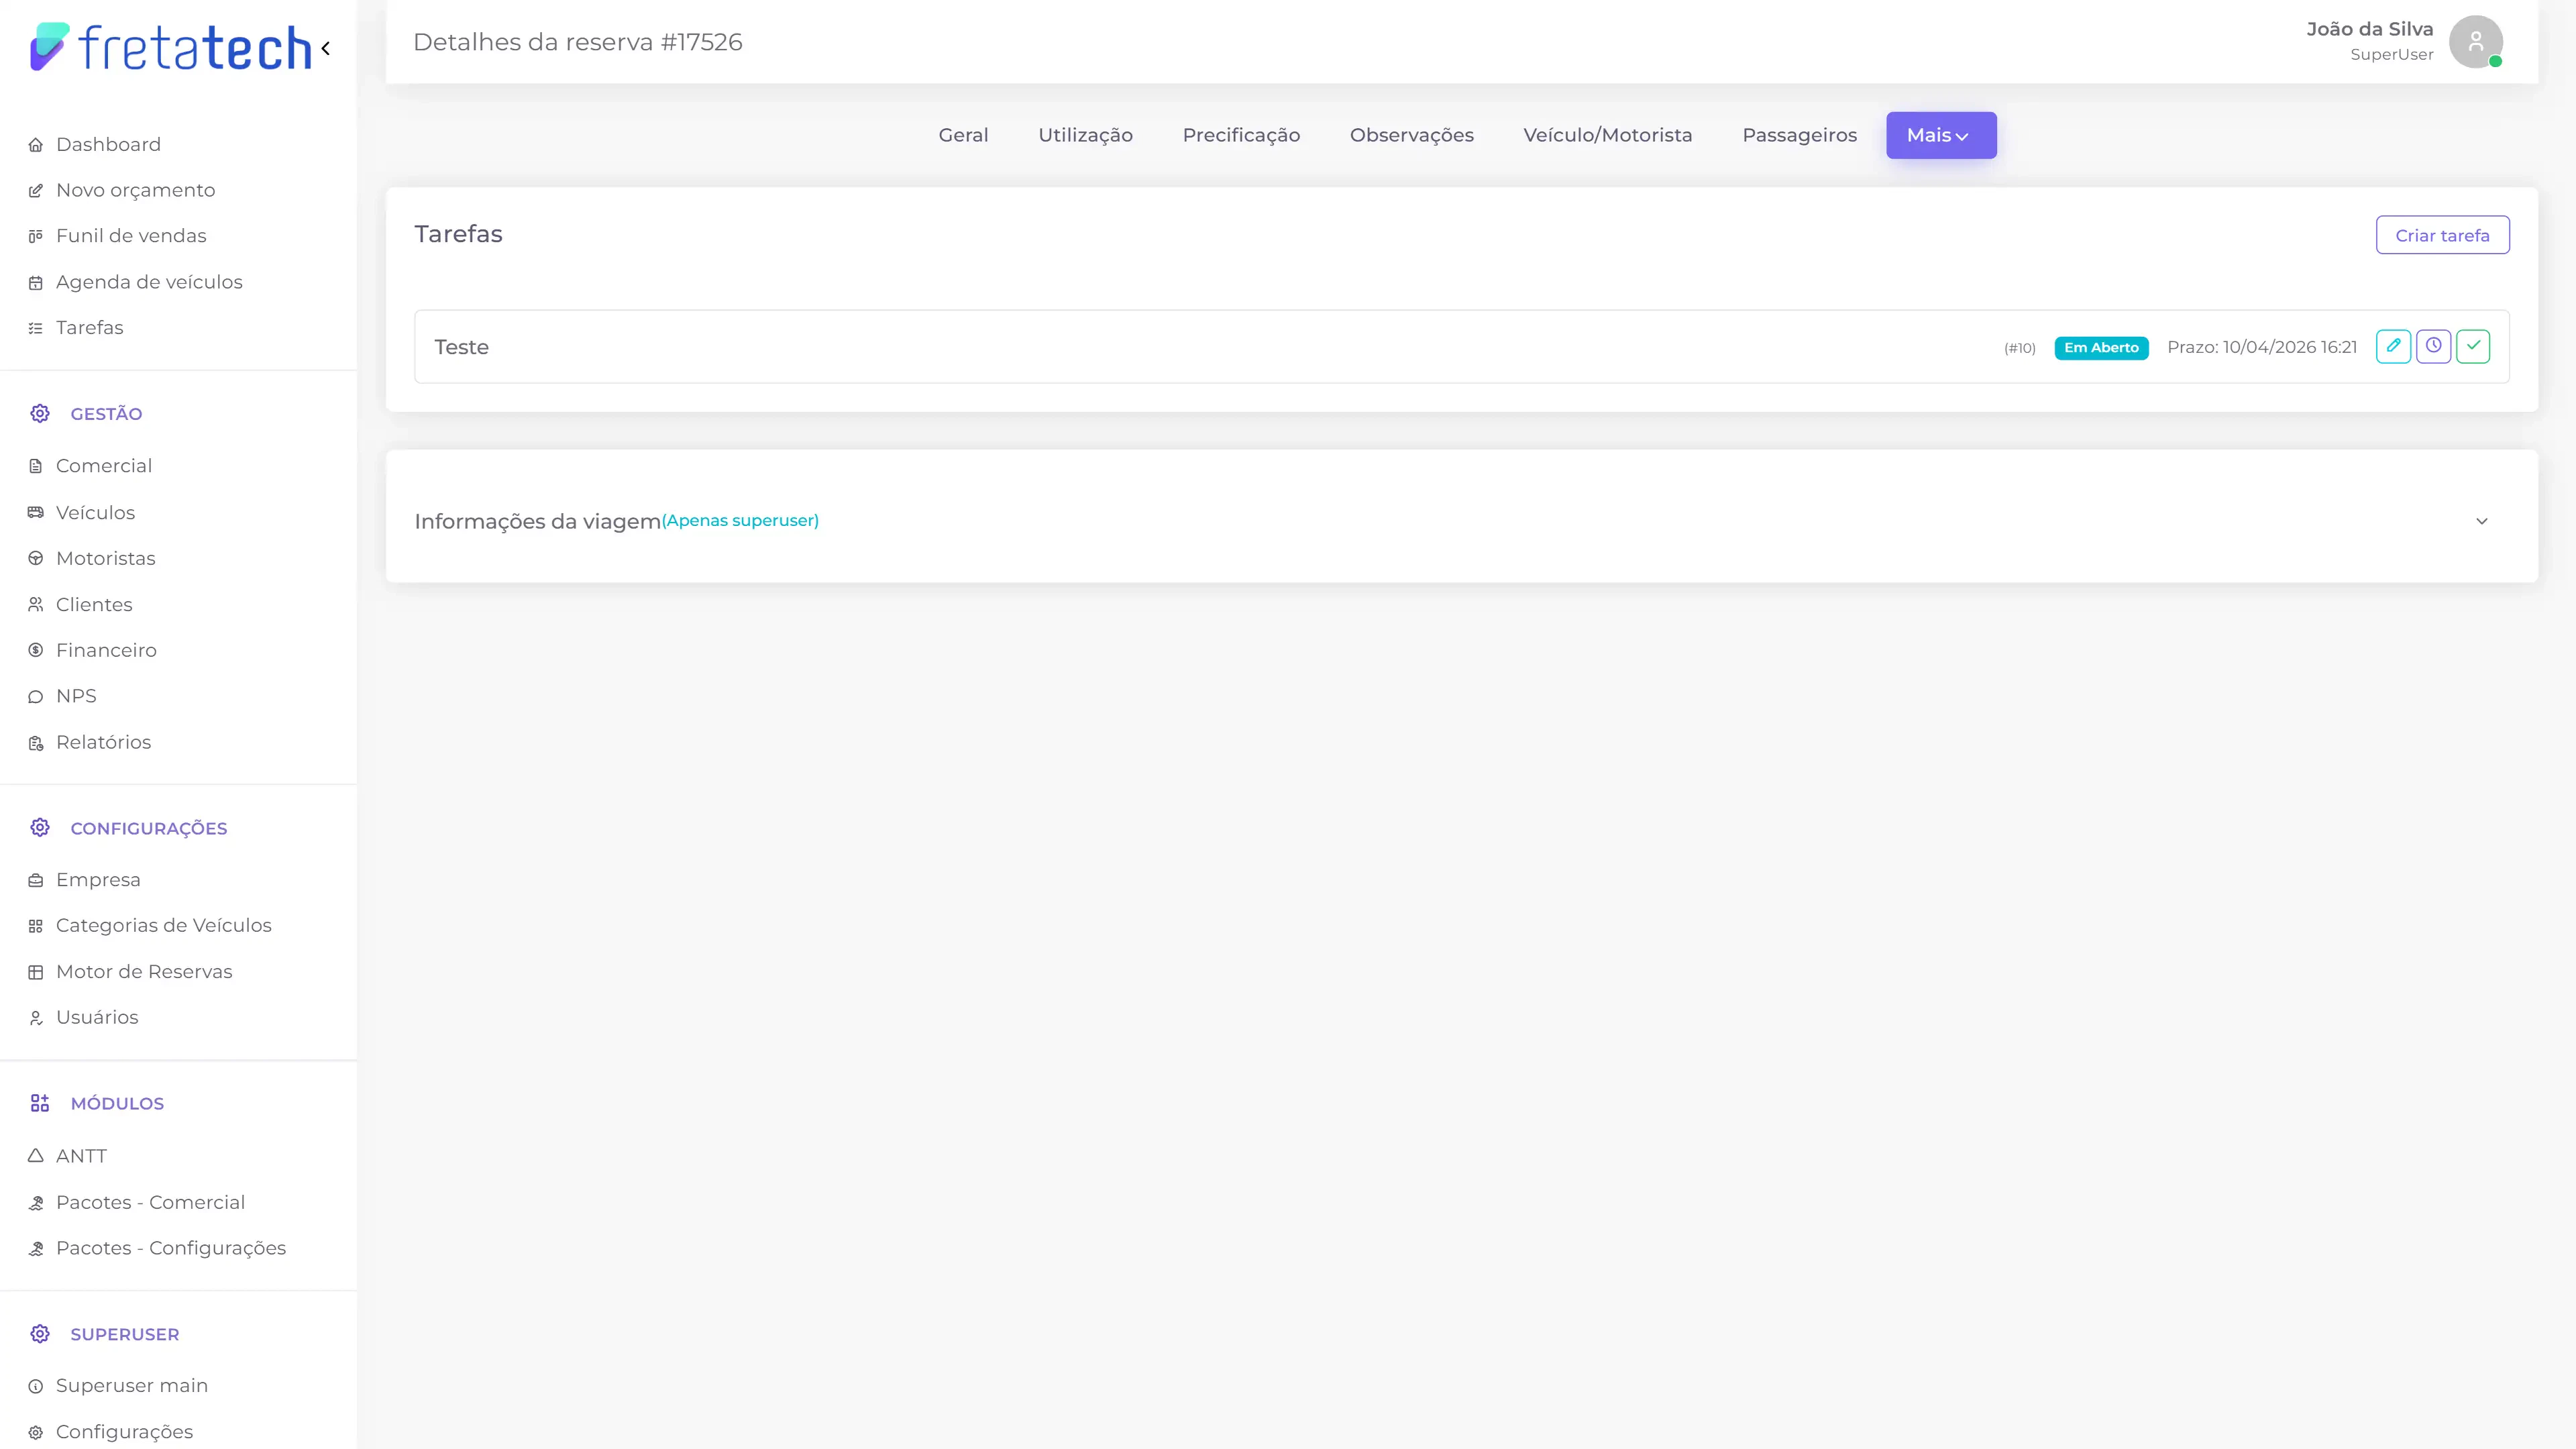The width and height of the screenshot is (2576, 1449).
Task: Click Prazo: 10/04/2026 16:21 text
Action: point(2262,347)
